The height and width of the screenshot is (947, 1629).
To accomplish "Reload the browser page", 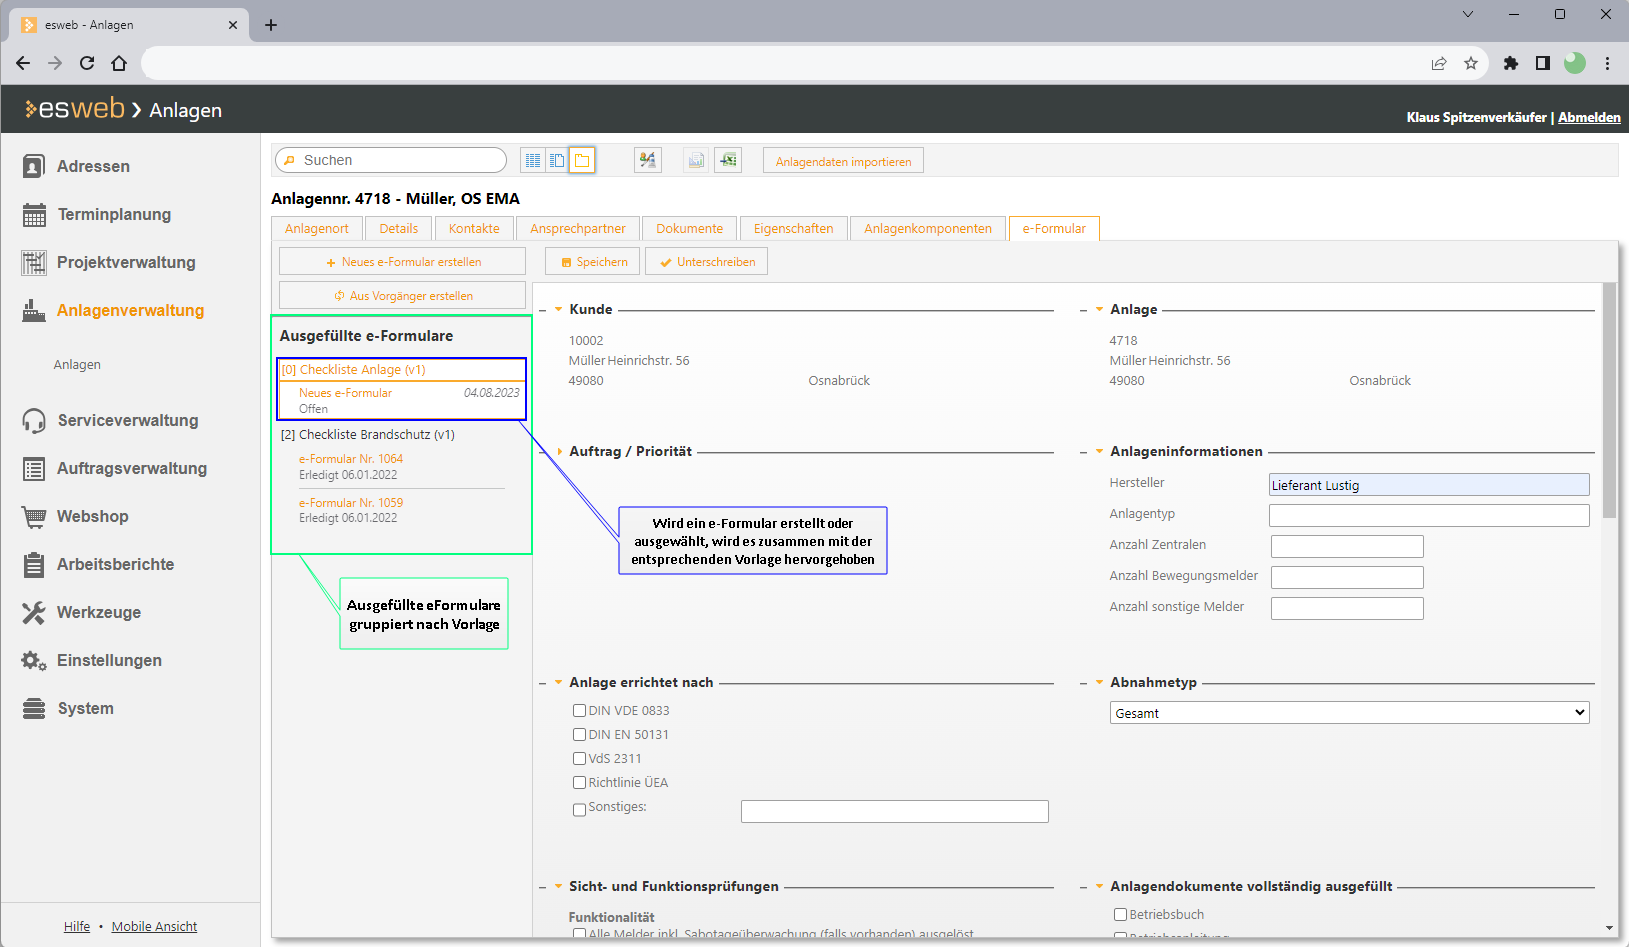I will point(87,63).
